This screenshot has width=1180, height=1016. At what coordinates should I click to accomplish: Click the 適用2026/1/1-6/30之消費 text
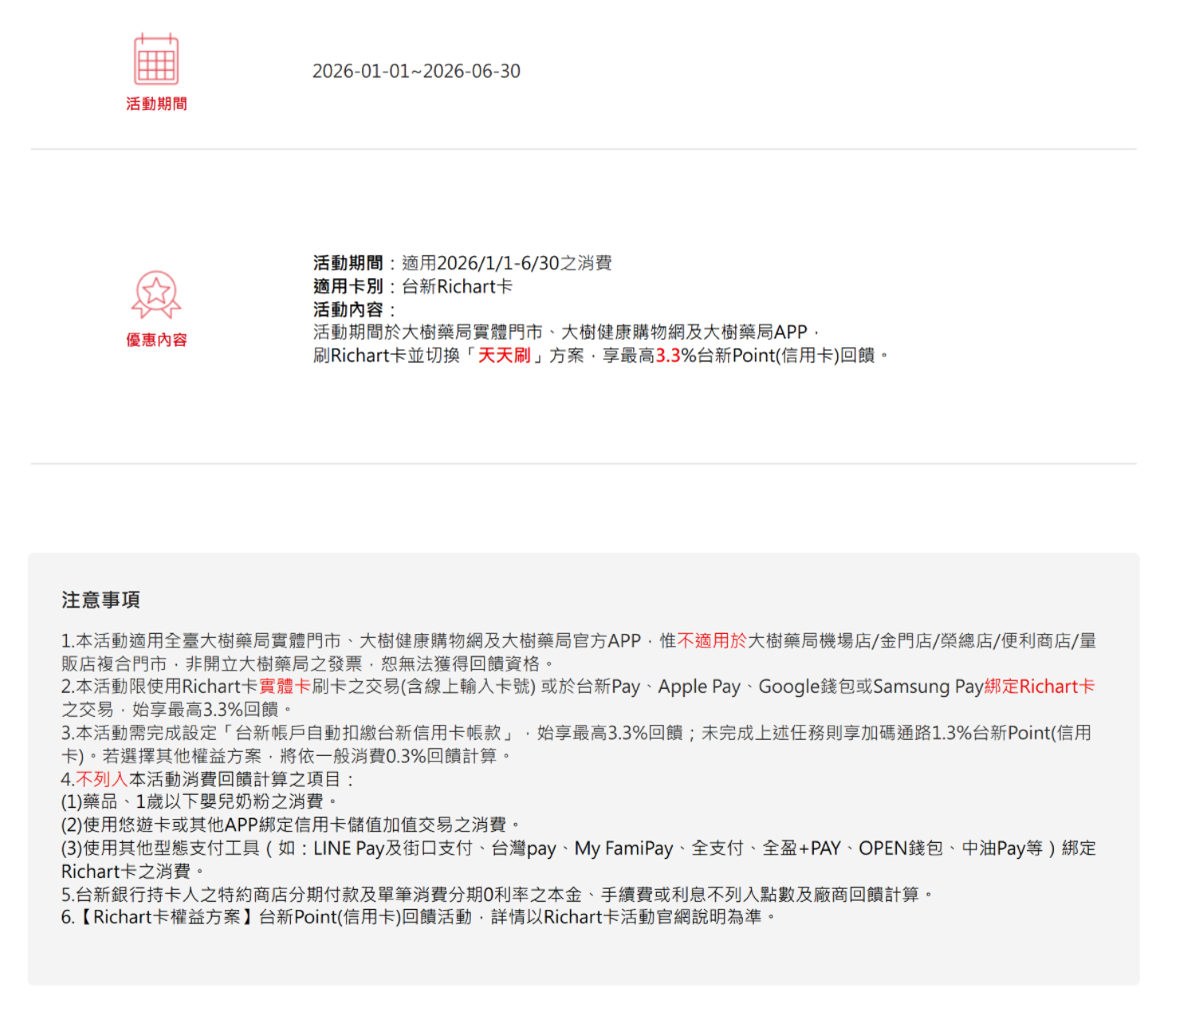[506, 263]
